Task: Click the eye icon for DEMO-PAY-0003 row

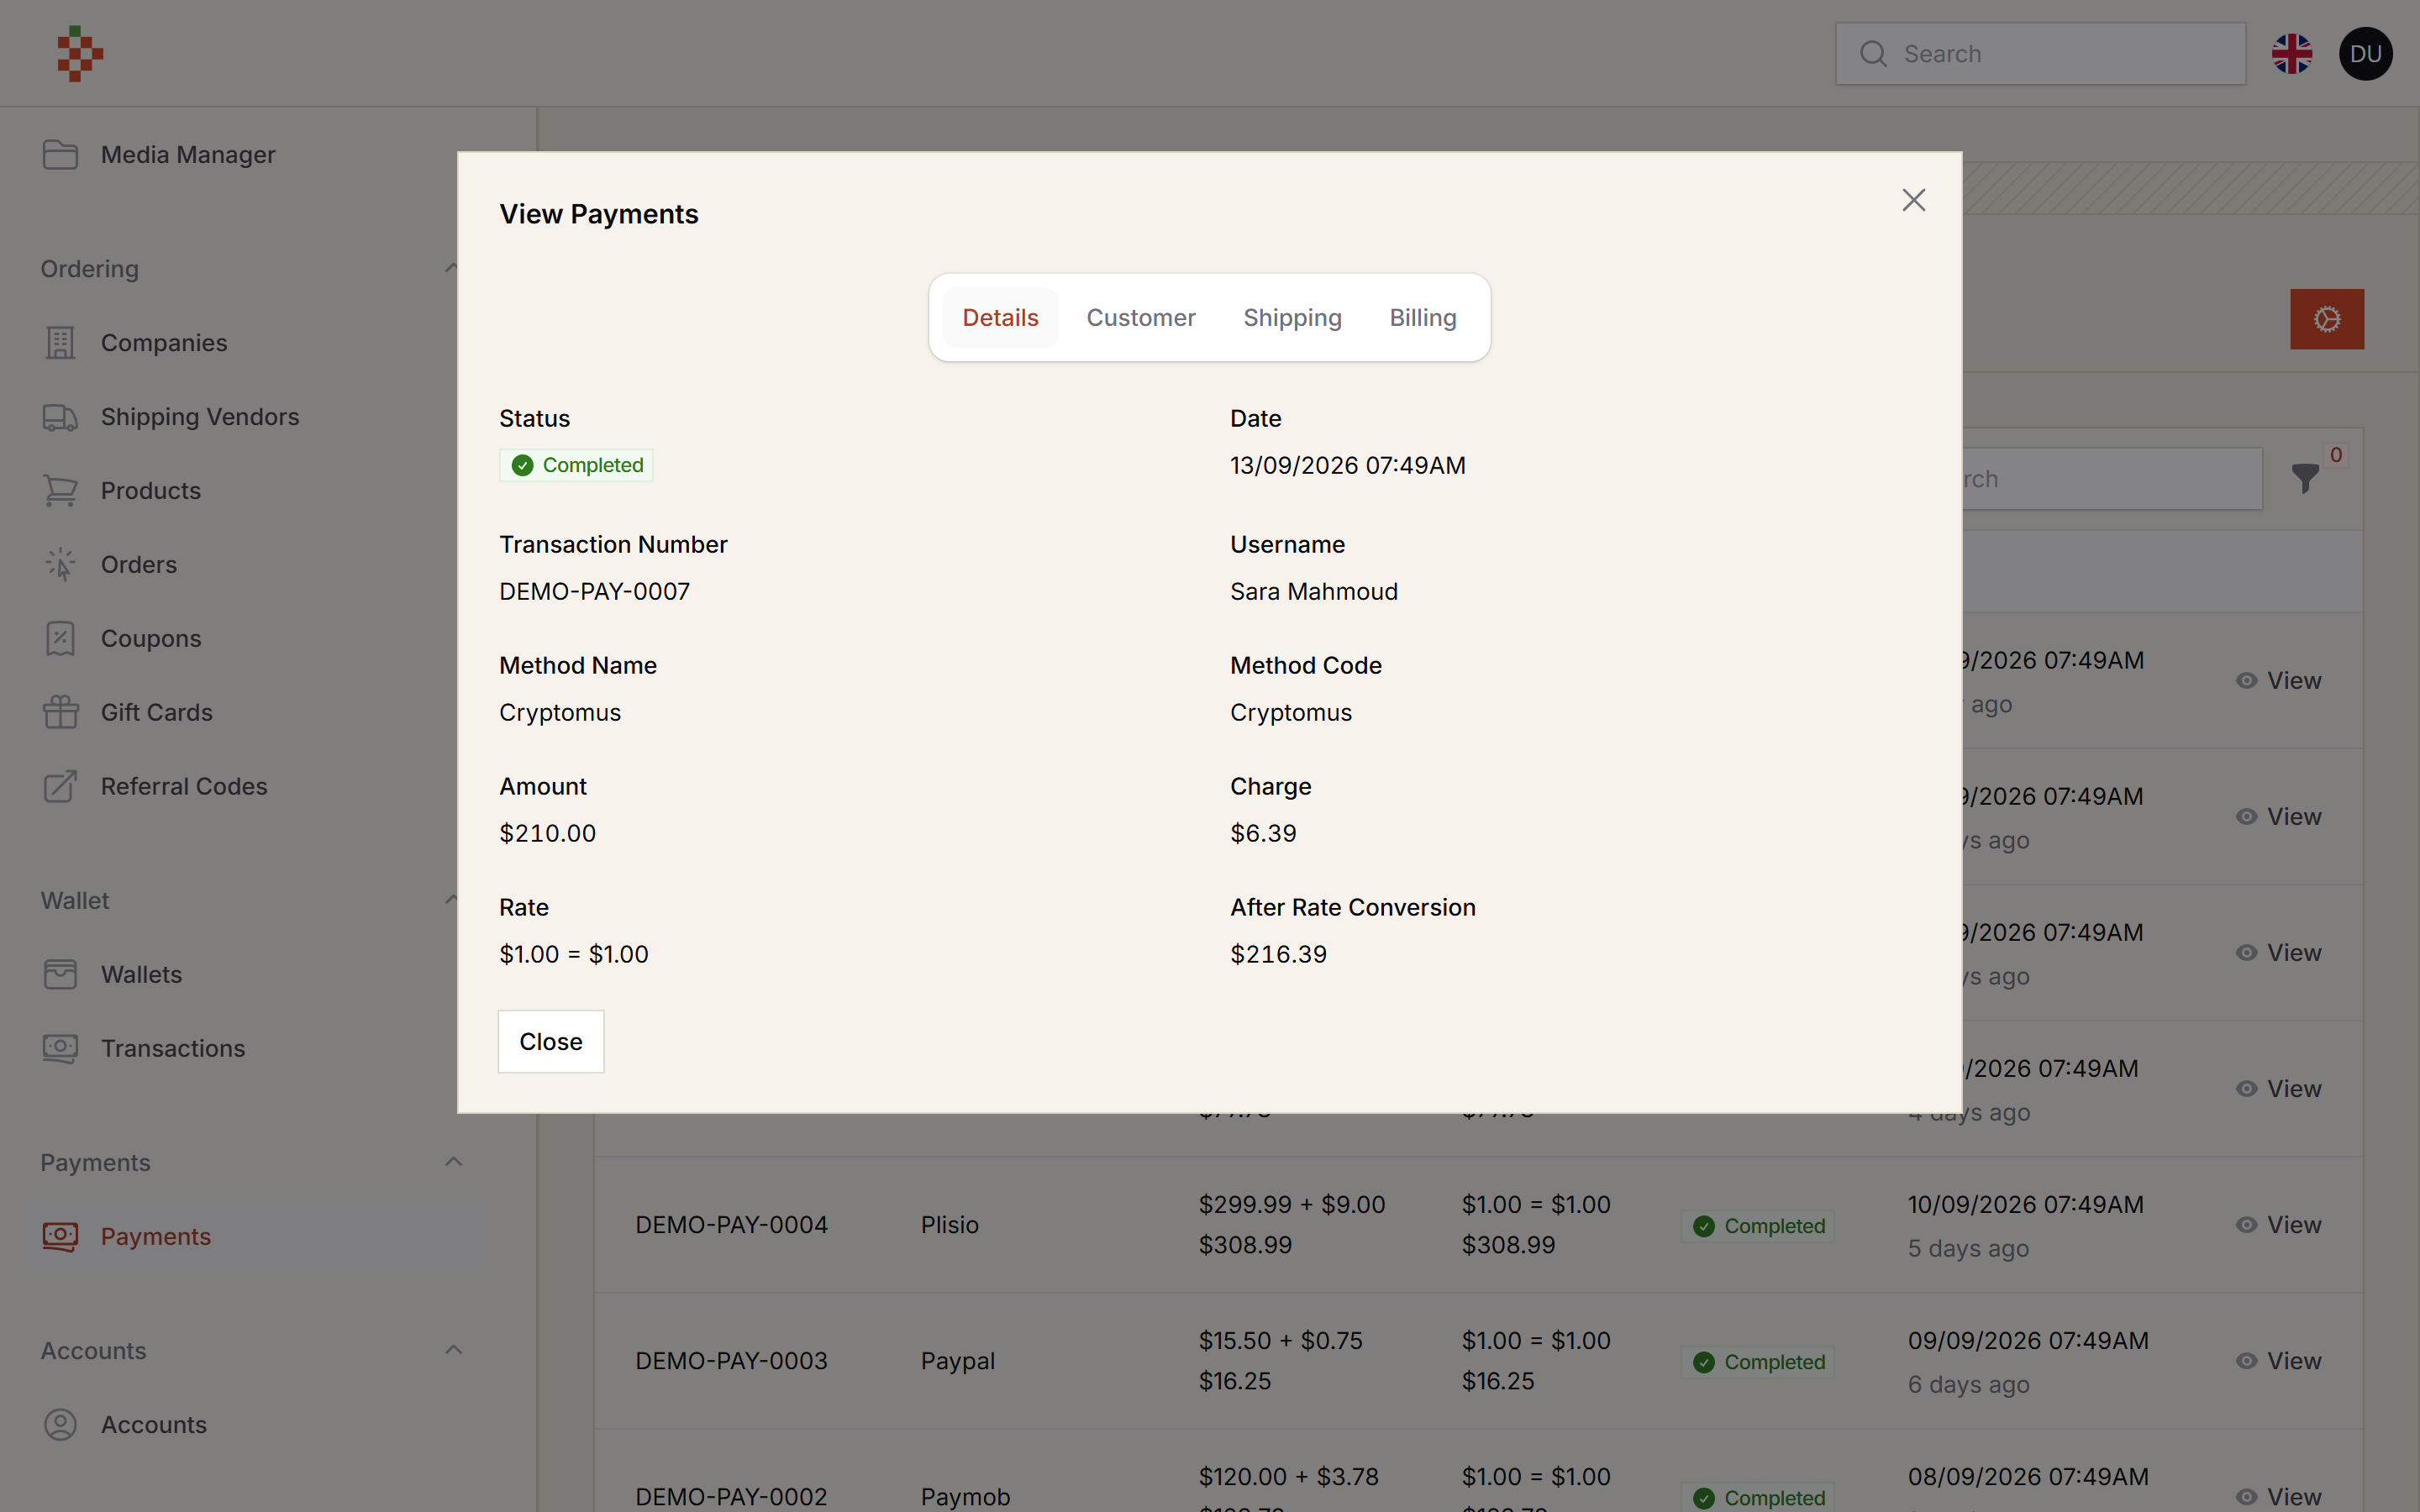Action: tap(2246, 1361)
